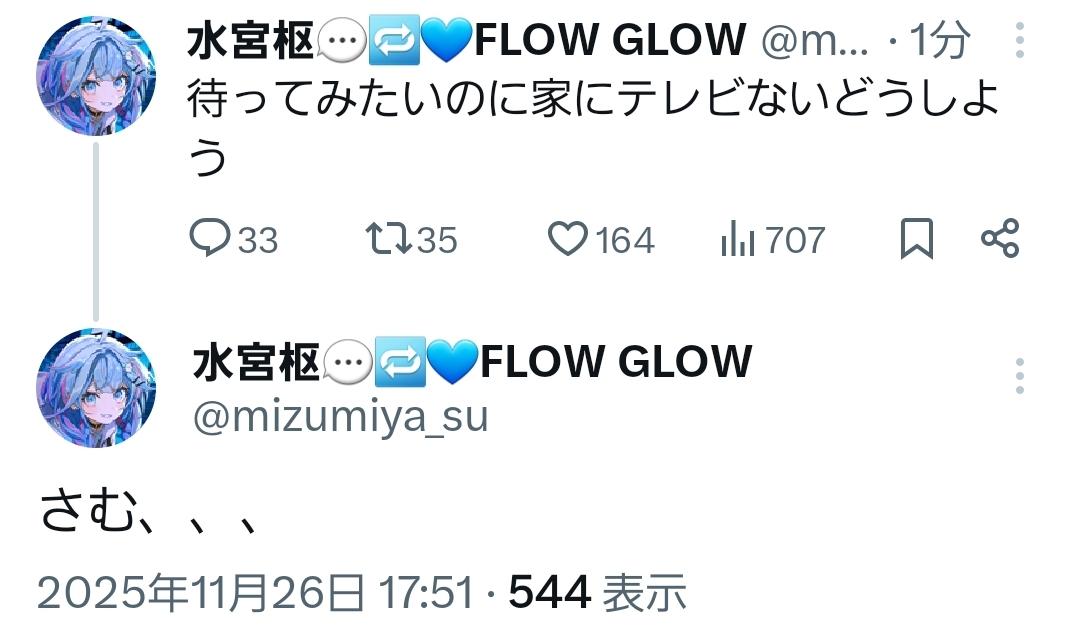Open profile picture on second tweet
This screenshot has width=1080, height=640.
pos(96,388)
